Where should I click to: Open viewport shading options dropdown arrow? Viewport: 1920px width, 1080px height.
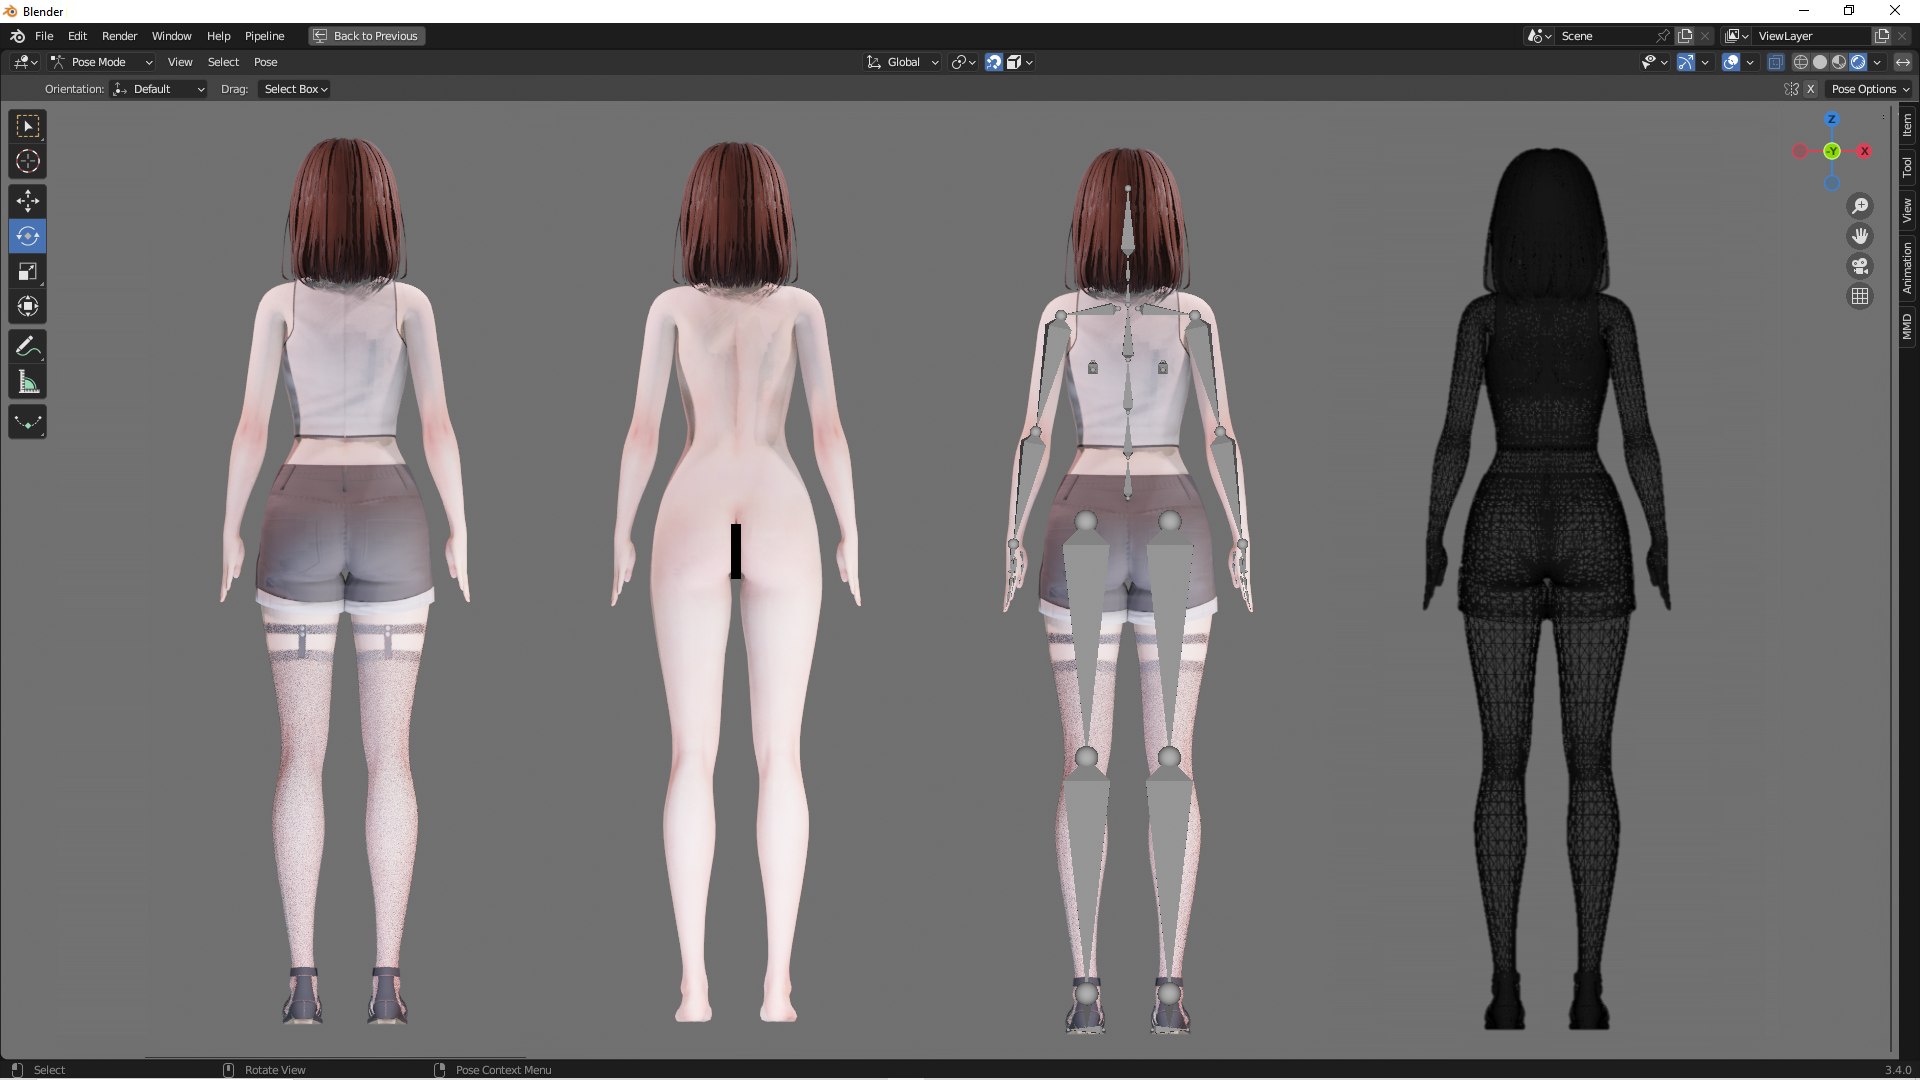point(1877,62)
